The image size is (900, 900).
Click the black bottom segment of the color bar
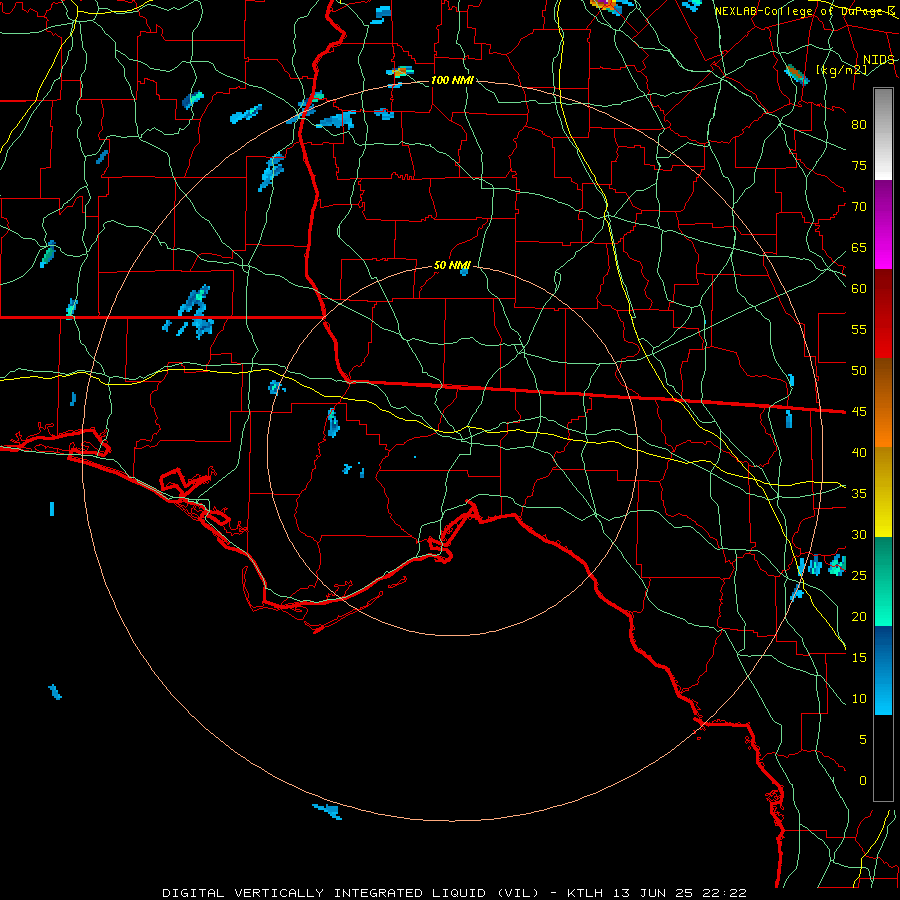(x=883, y=758)
